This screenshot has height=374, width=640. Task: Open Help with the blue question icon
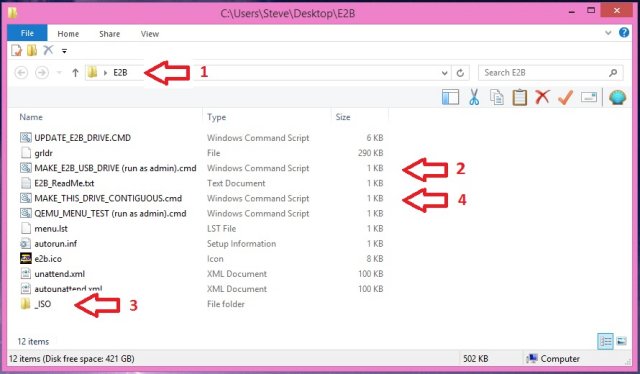point(624,32)
